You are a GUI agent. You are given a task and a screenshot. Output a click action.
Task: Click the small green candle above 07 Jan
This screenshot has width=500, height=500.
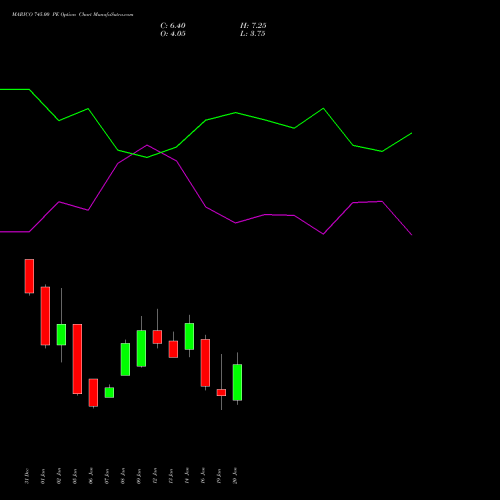[109, 392]
